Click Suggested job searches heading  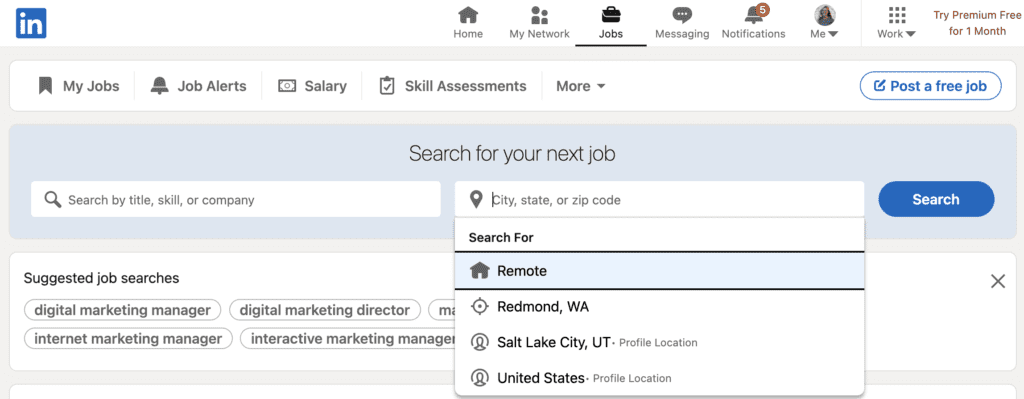click(x=101, y=278)
